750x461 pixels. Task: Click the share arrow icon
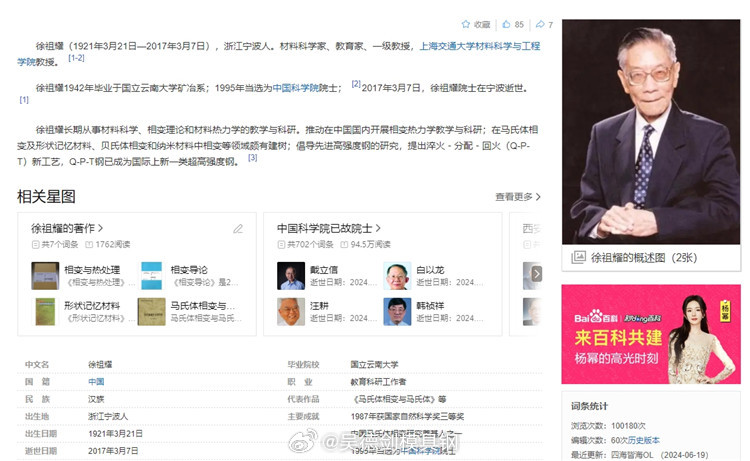click(x=540, y=24)
